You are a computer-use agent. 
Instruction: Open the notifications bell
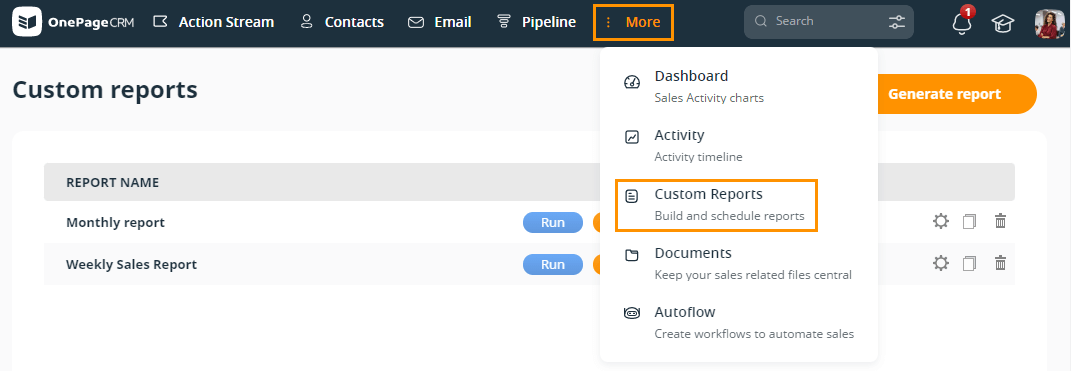pyautogui.click(x=962, y=23)
